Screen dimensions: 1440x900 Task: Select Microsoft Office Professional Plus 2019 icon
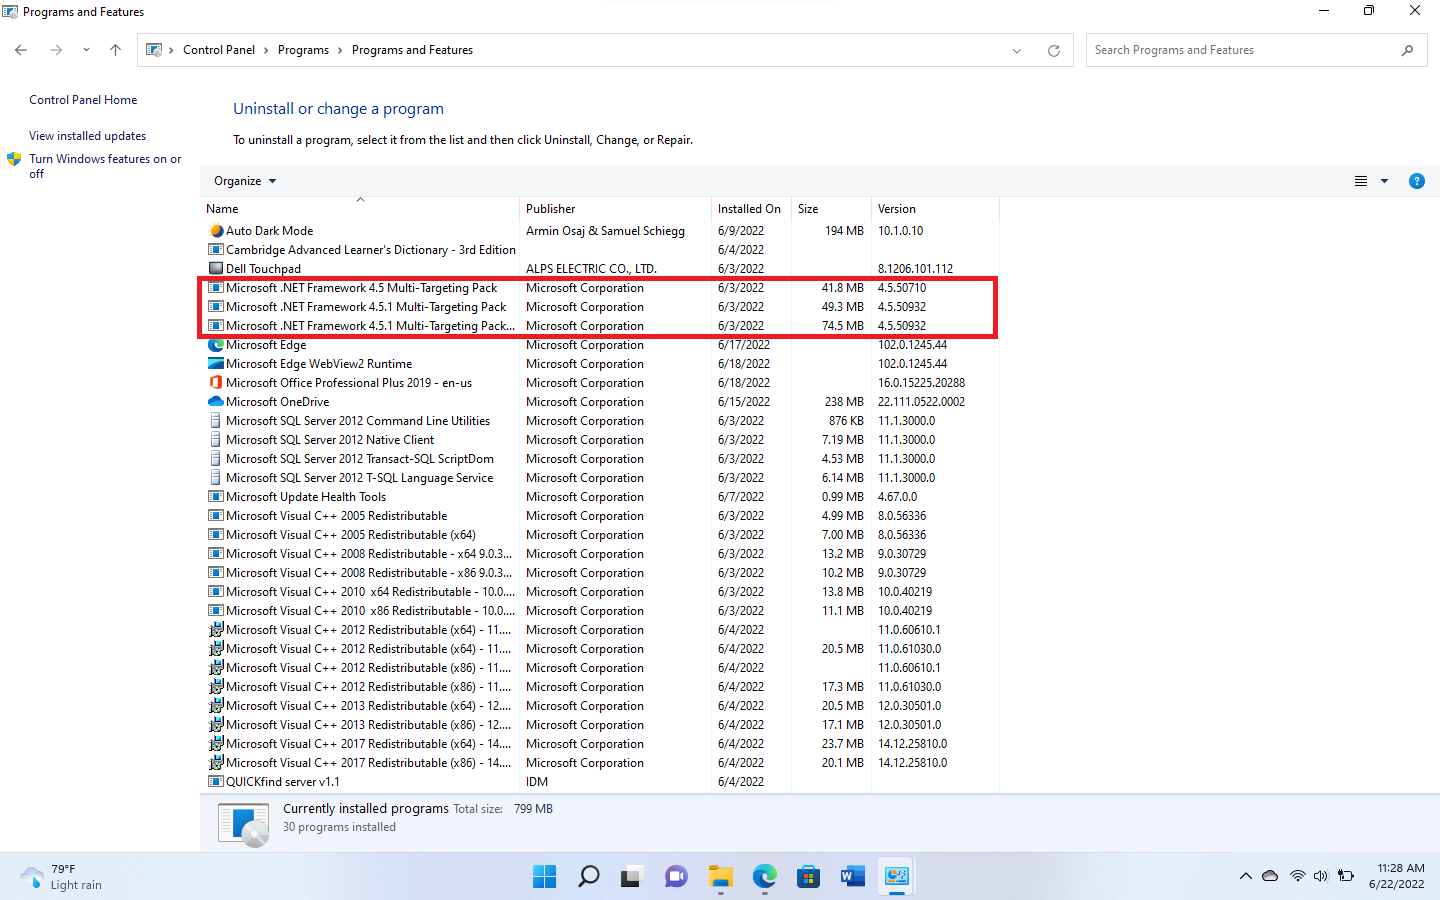click(x=216, y=383)
